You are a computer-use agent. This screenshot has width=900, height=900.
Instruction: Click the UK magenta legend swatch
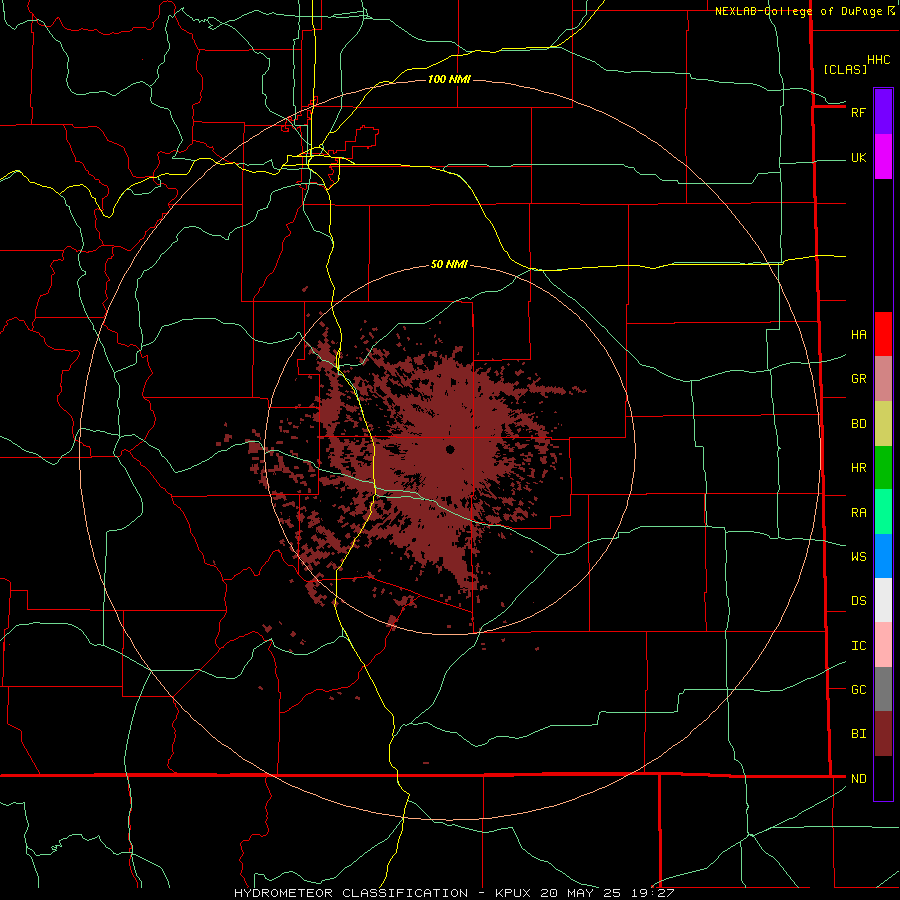[883, 157]
